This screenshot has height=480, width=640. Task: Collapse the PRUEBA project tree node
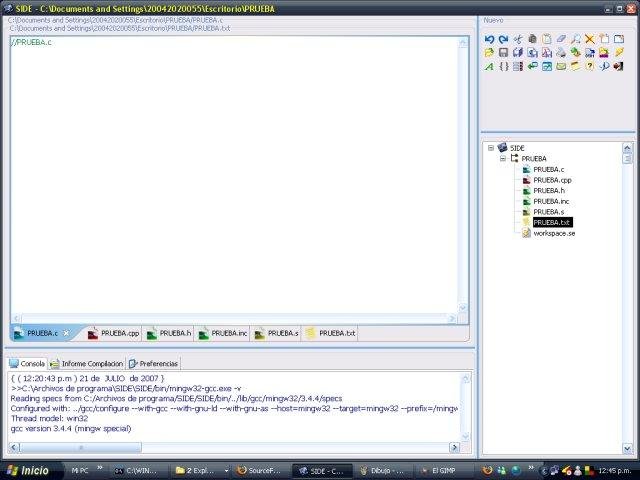(503, 158)
